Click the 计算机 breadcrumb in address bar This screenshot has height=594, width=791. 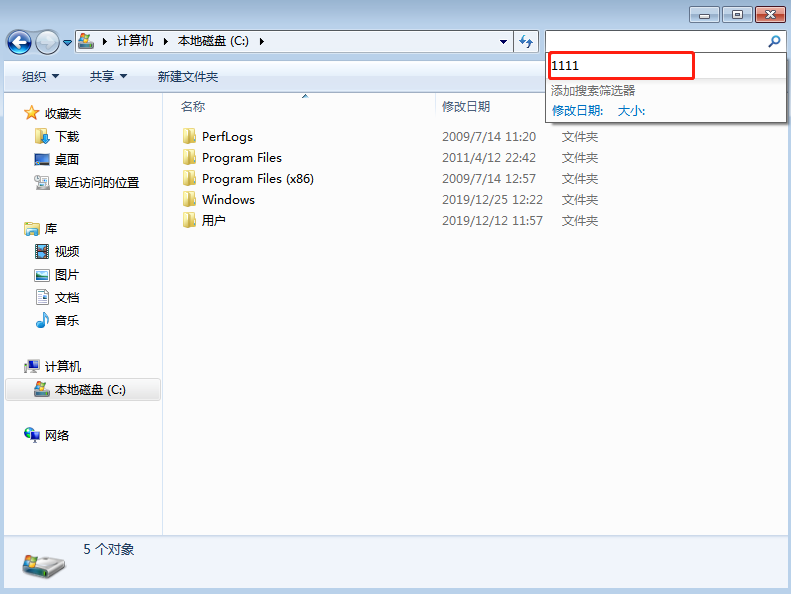[135, 41]
